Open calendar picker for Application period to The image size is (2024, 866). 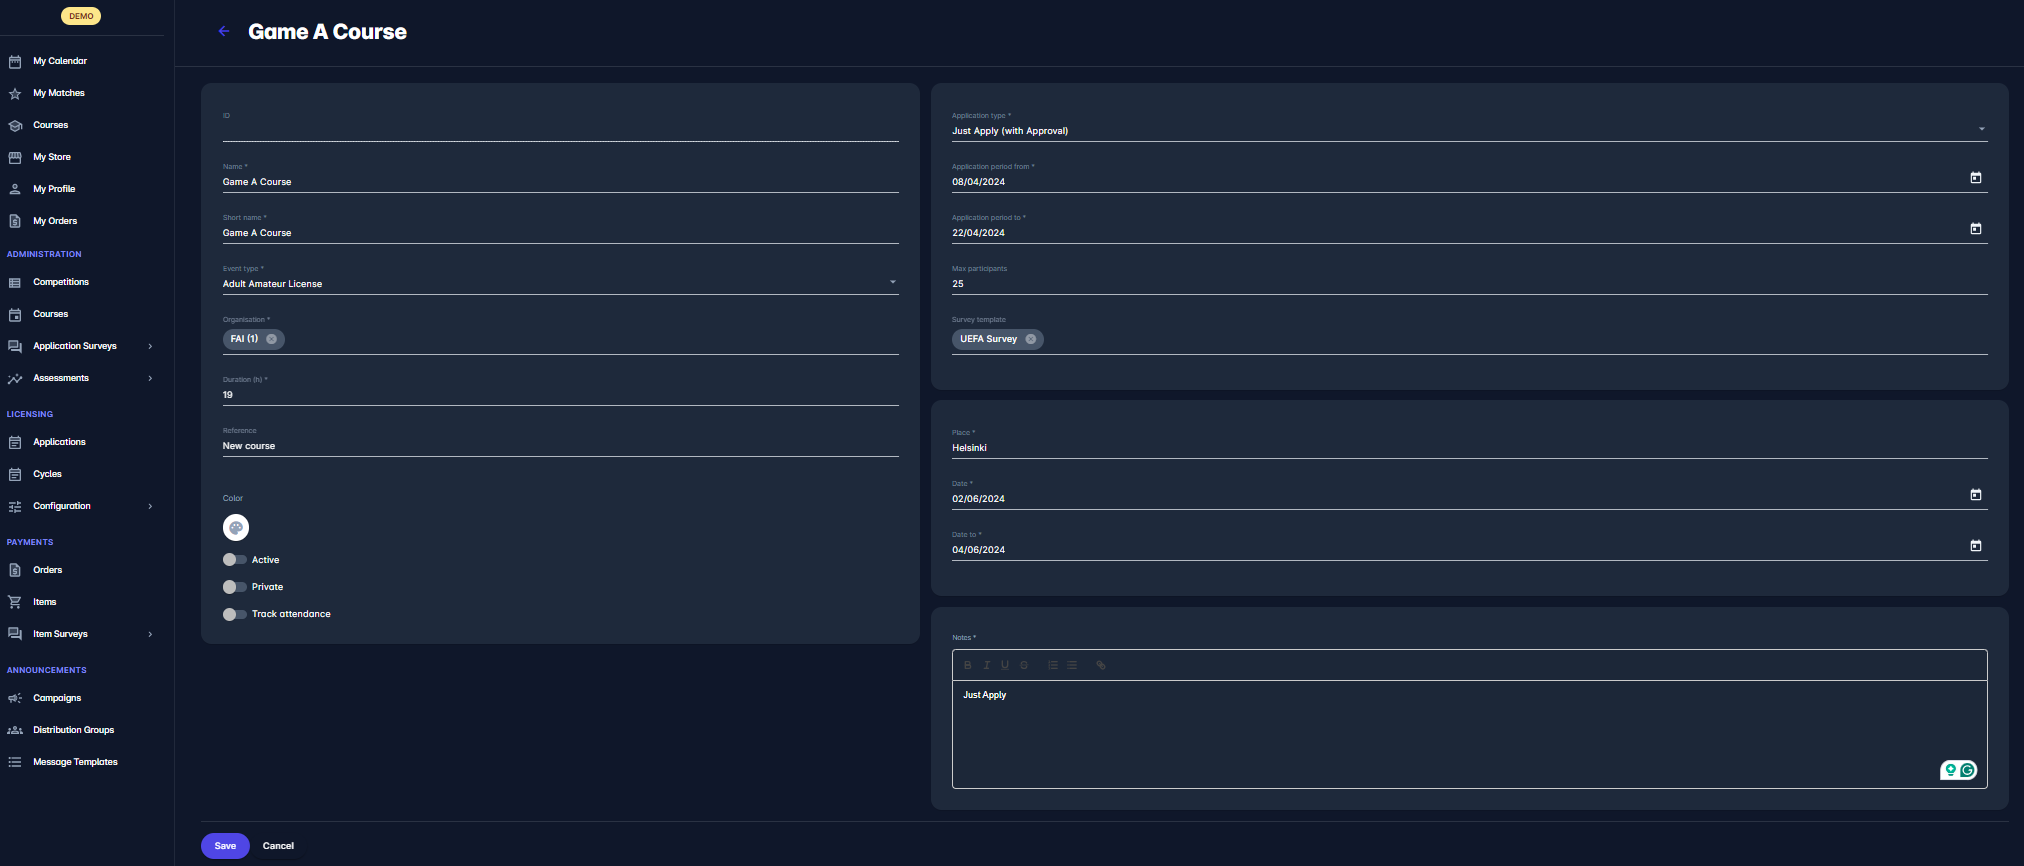pos(1975,229)
